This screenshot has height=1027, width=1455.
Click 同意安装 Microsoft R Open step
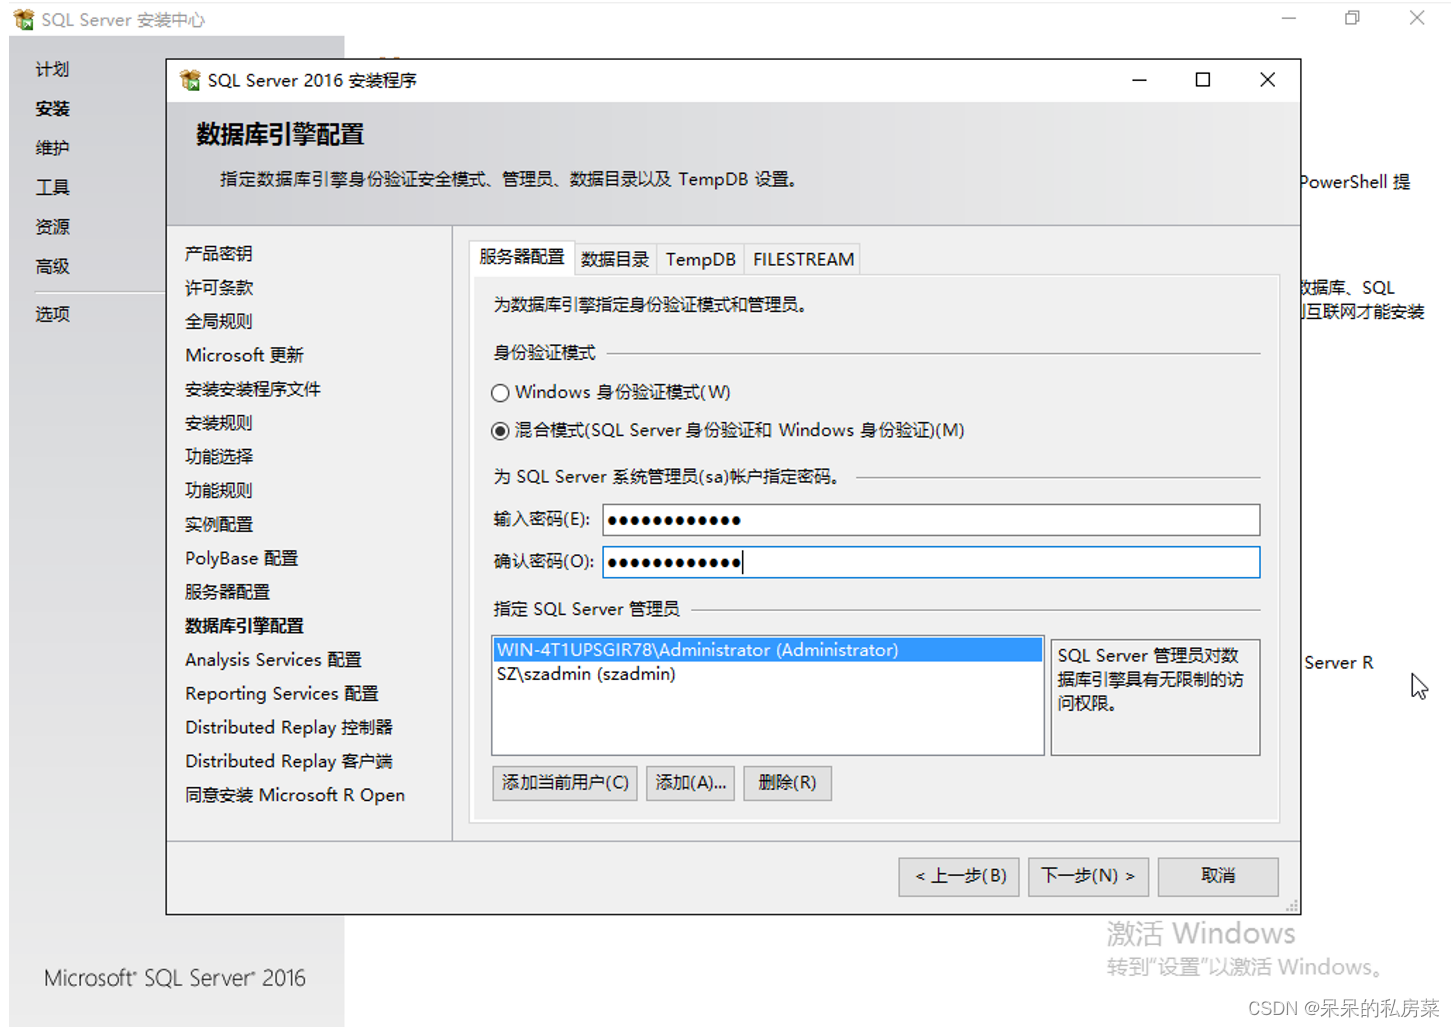point(295,795)
